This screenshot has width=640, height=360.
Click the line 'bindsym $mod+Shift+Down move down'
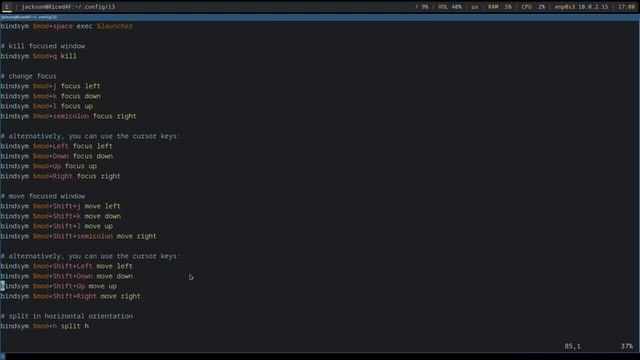click(67, 276)
